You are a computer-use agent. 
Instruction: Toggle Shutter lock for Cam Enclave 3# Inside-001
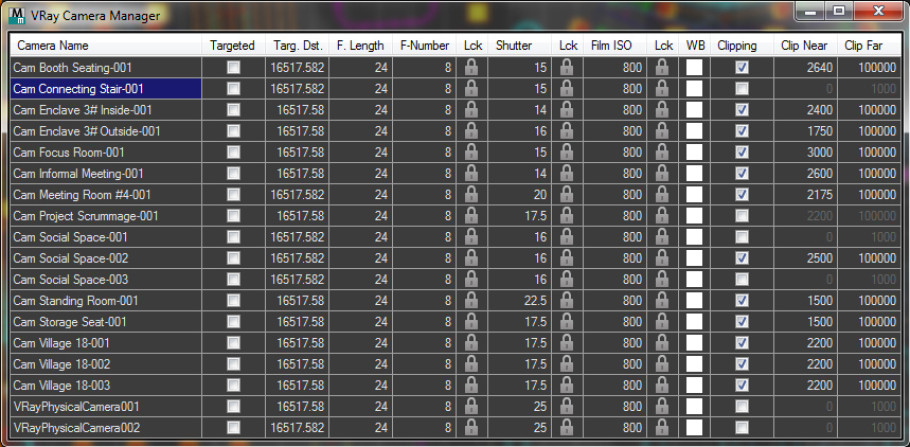point(567,110)
